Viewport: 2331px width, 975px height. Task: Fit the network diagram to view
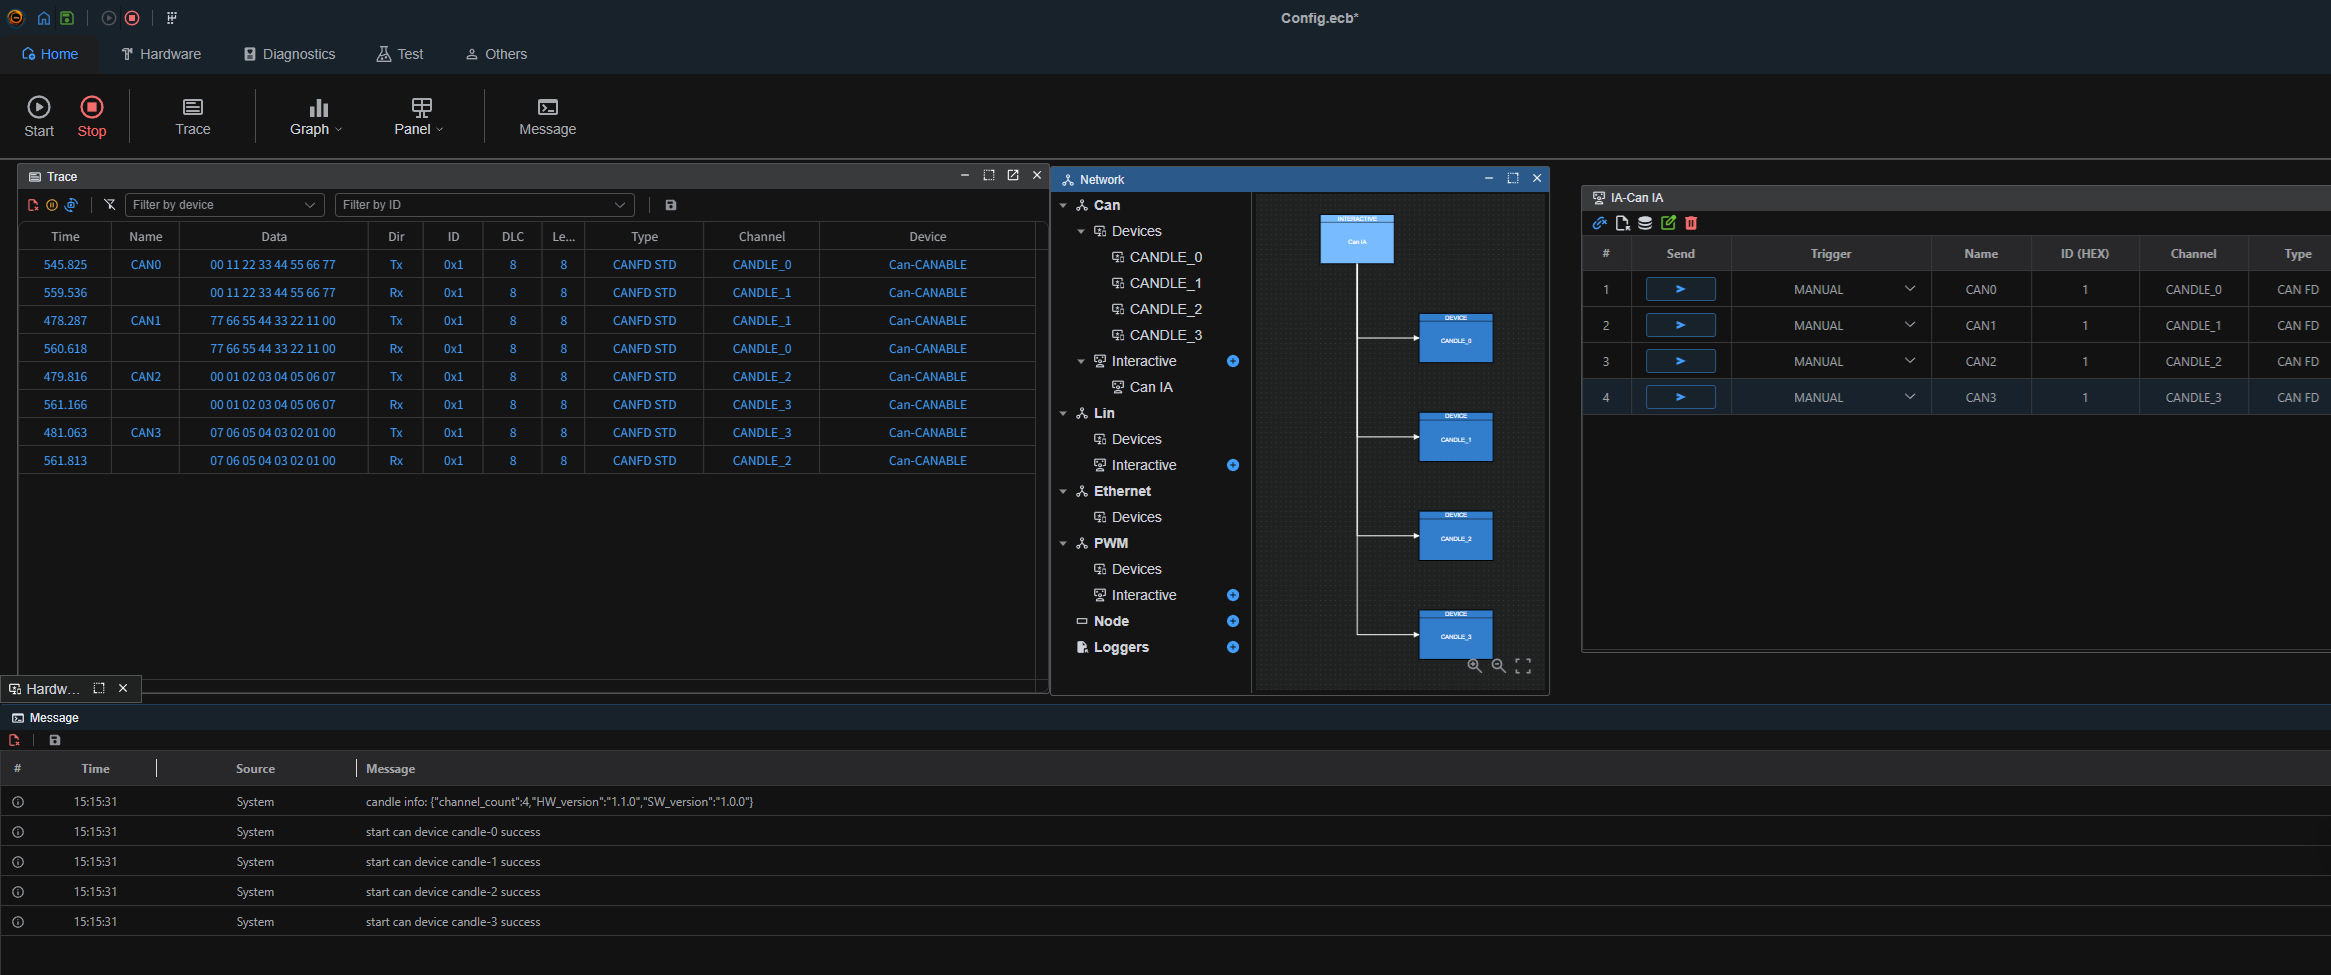(1523, 666)
